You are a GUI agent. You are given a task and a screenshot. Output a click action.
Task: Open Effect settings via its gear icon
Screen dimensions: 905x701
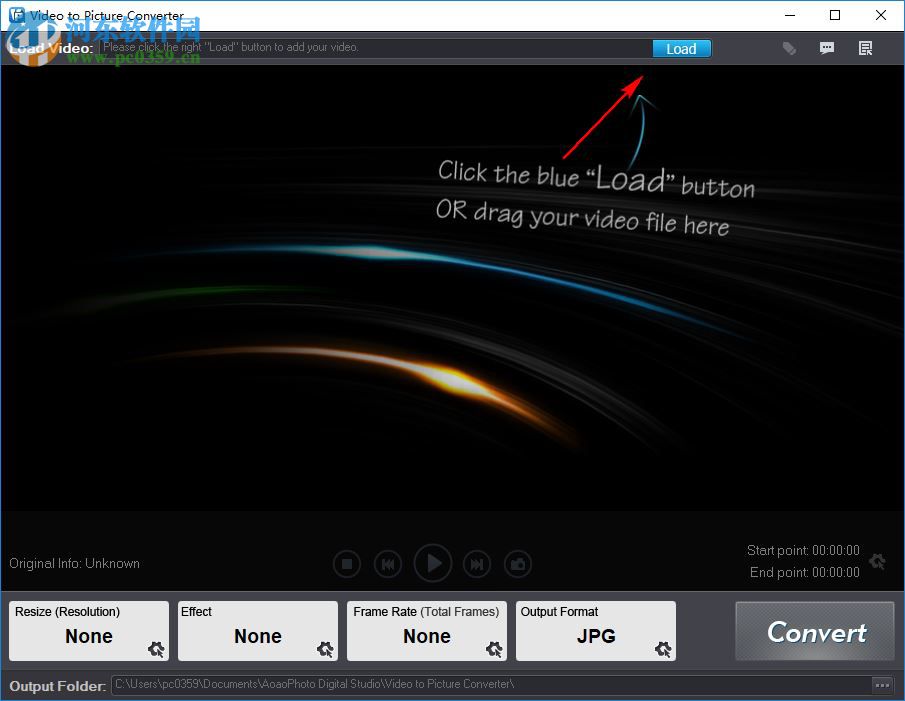tap(324, 650)
